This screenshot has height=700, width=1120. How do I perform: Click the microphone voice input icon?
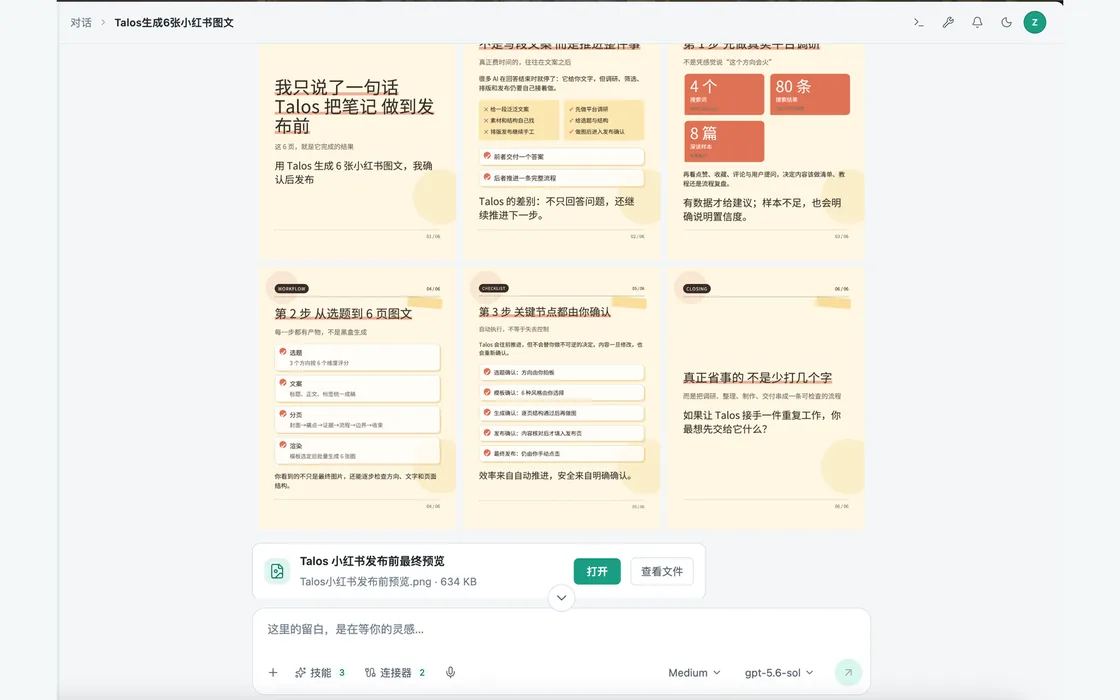pos(450,672)
